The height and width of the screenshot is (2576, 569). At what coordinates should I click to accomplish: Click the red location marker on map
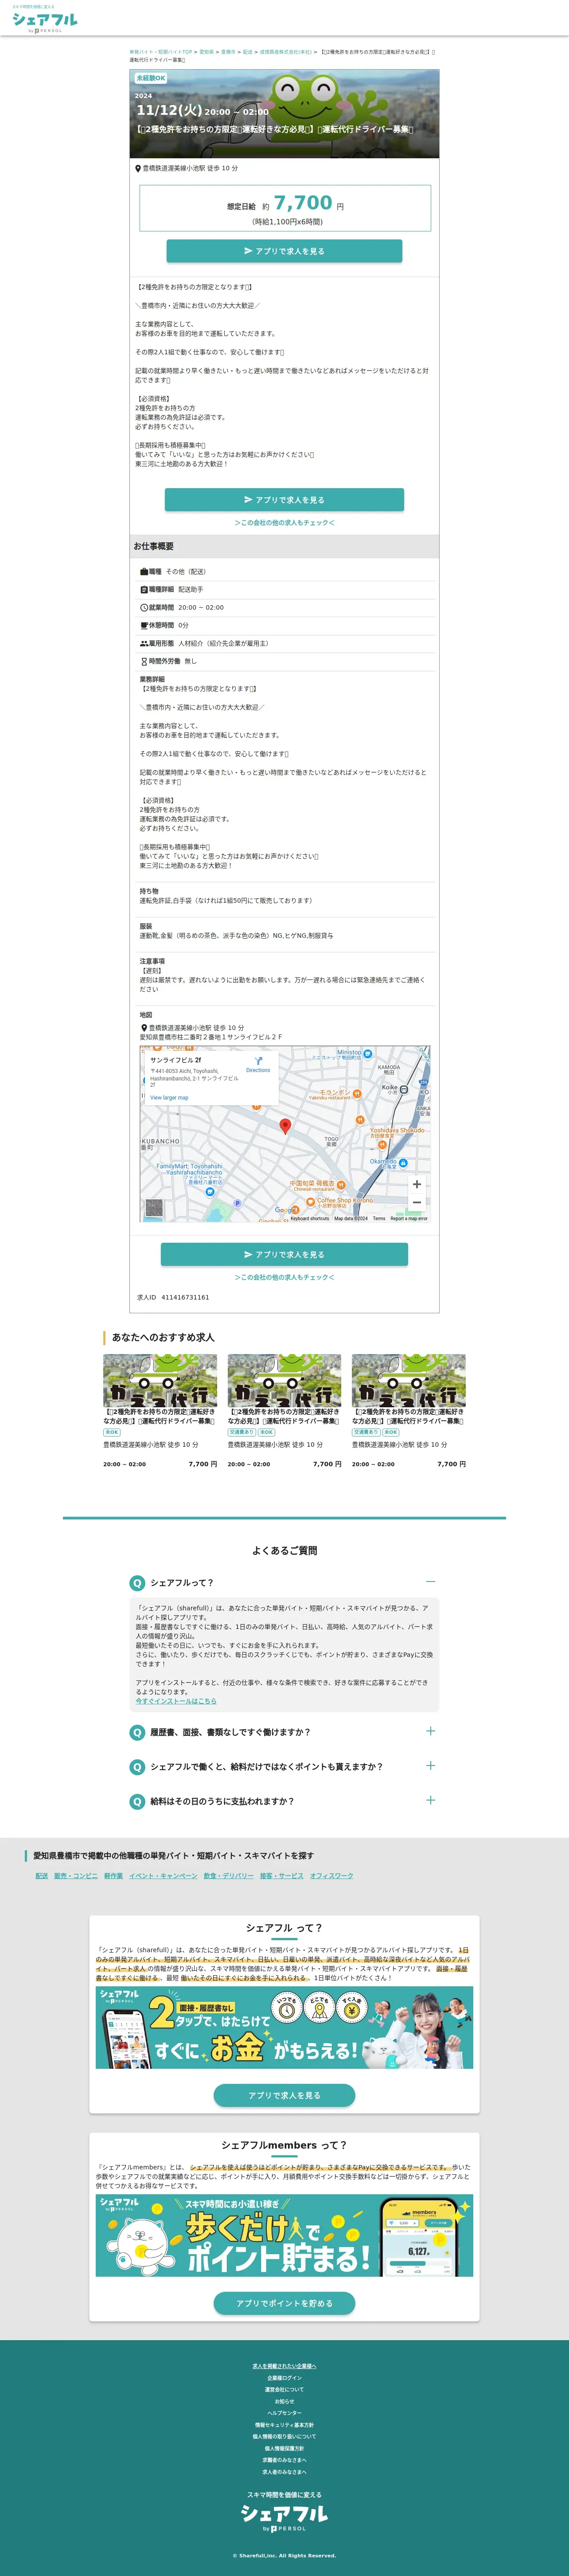point(285,1127)
